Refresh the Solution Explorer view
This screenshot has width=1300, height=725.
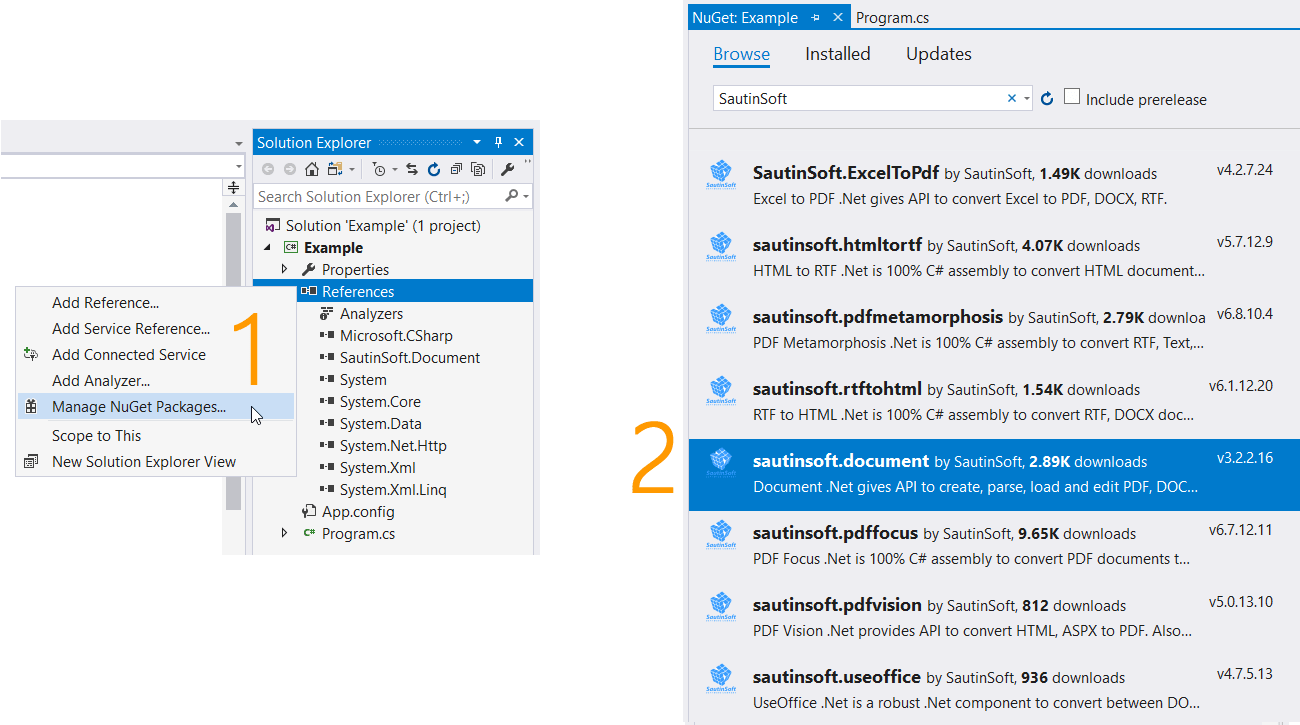(x=433, y=168)
